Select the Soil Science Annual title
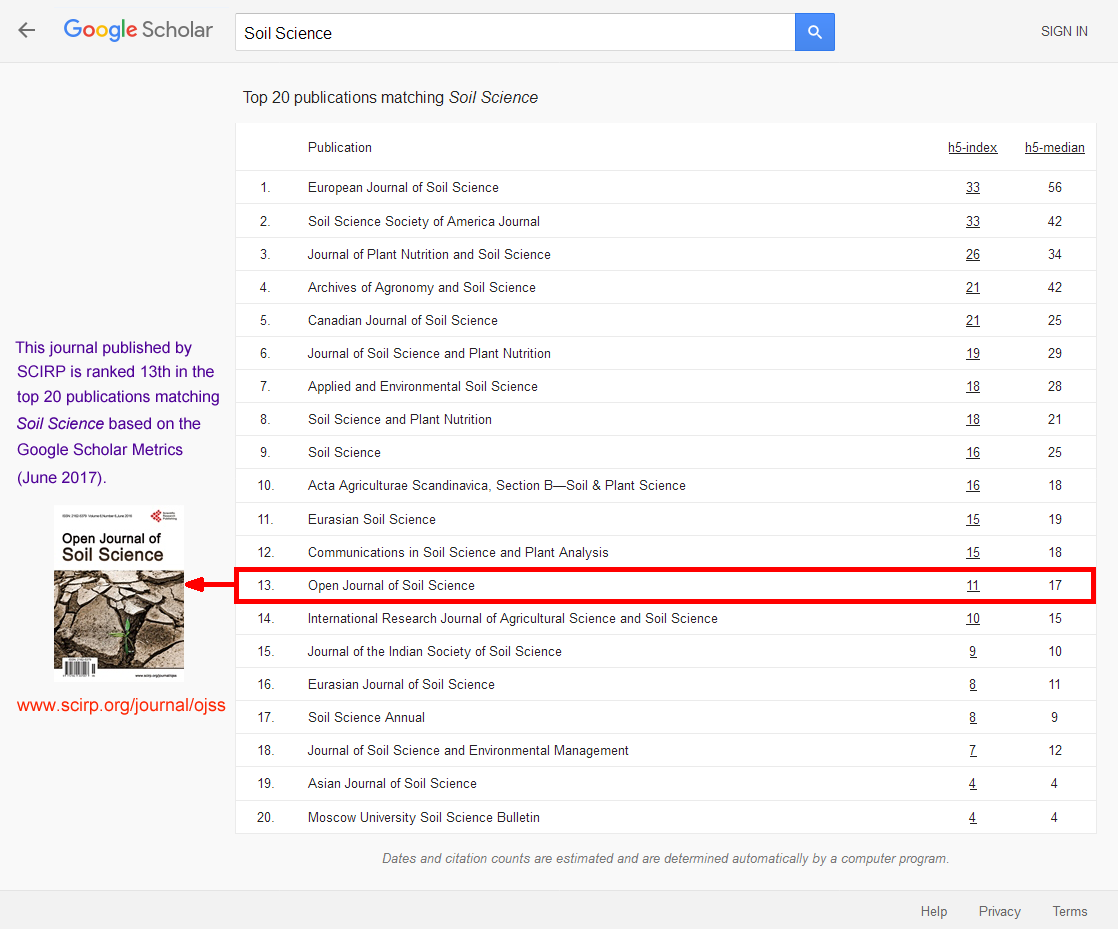 (x=366, y=717)
